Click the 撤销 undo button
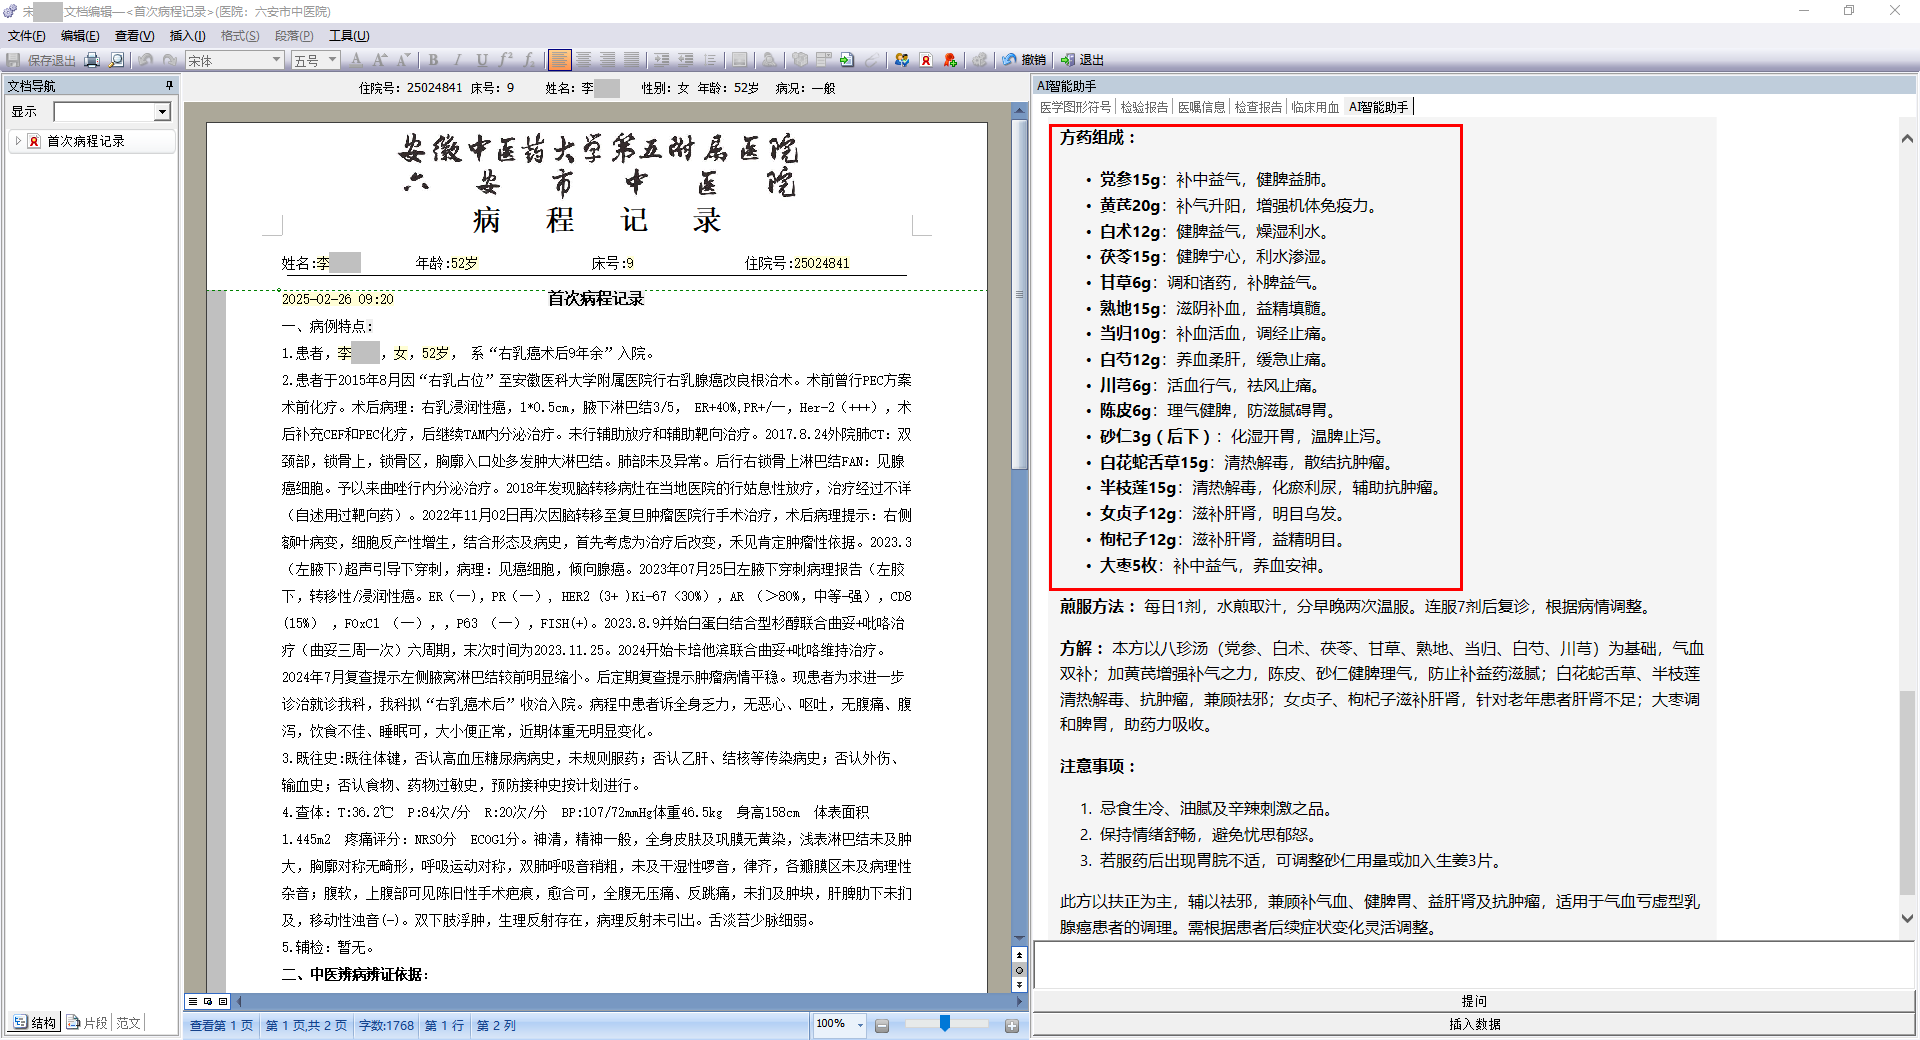1920x1040 pixels. [1024, 60]
